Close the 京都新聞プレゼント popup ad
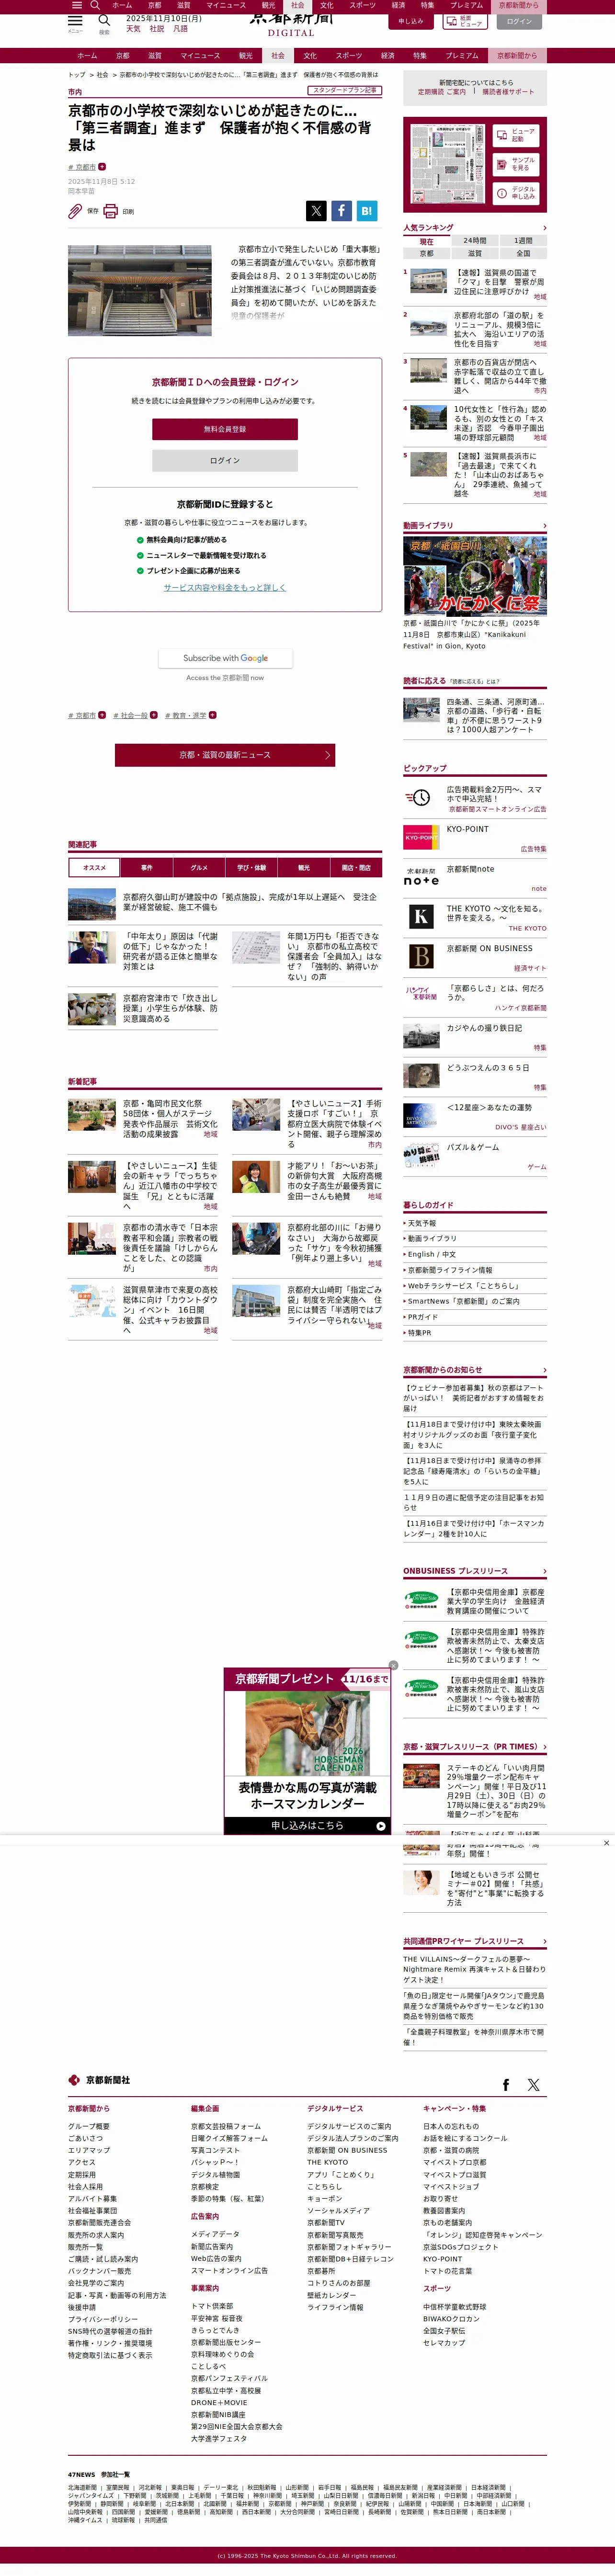Image resolution: width=615 pixels, height=2576 pixels. [x=393, y=1665]
